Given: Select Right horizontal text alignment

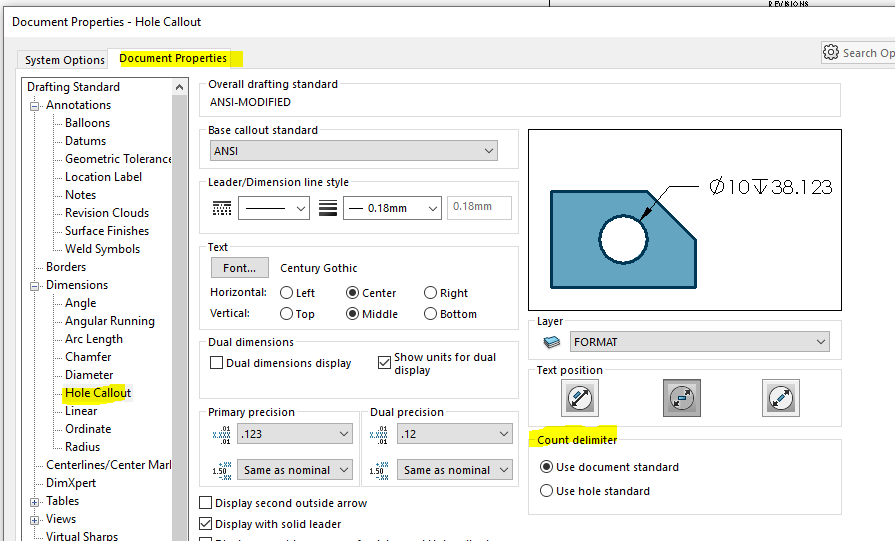Looking at the screenshot, I should point(430,293).
